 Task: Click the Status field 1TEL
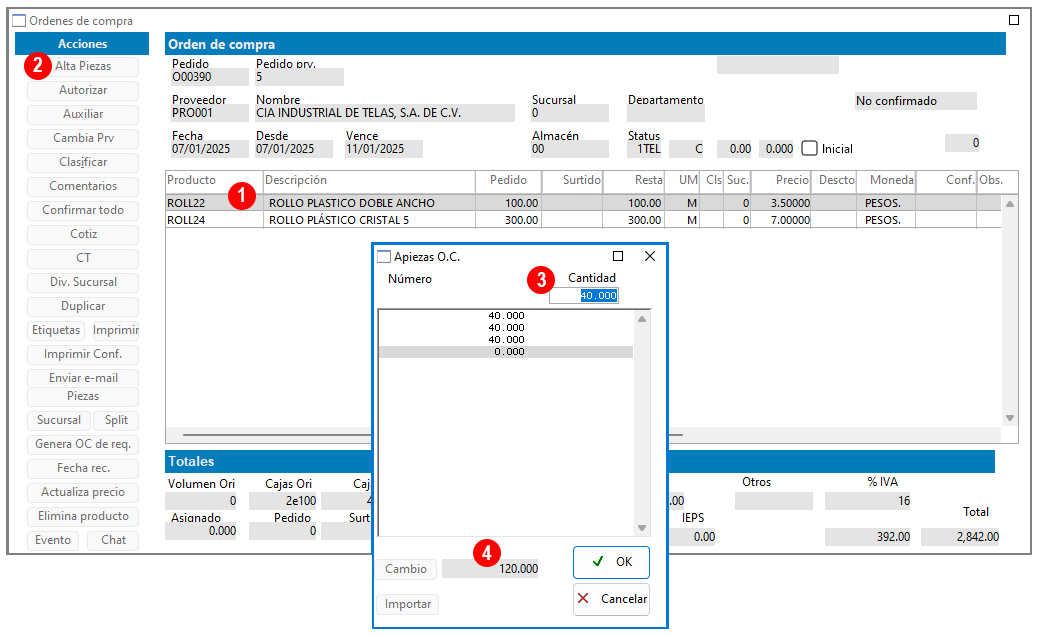click(645, 149)
